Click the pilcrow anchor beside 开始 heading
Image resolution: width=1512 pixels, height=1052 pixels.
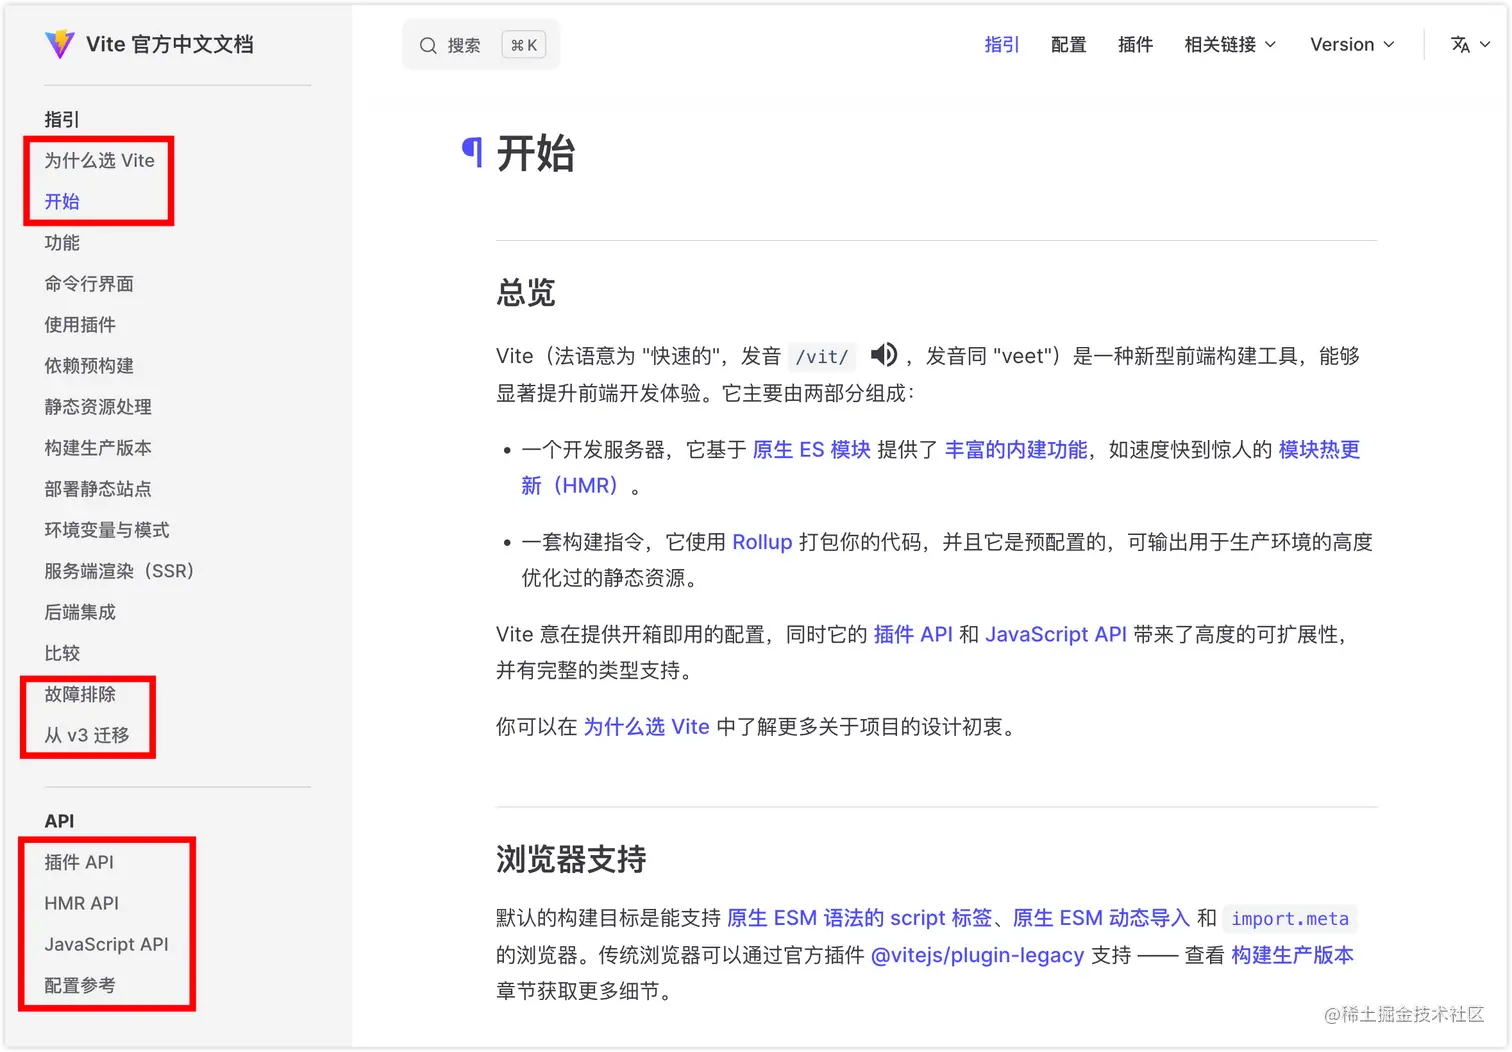[472, 153]
